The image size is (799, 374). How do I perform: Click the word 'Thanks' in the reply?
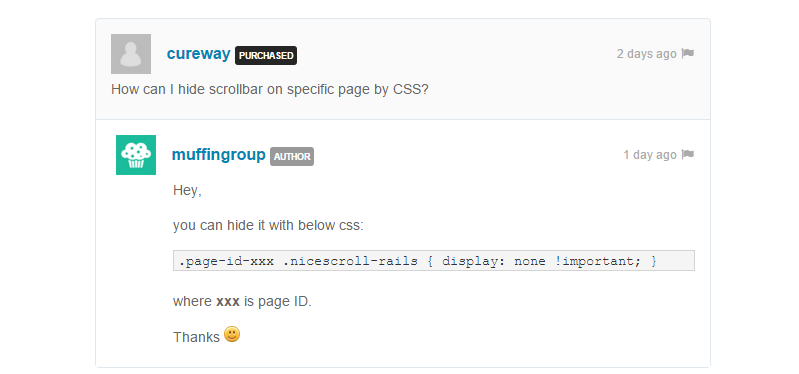[x=196, y=337]
